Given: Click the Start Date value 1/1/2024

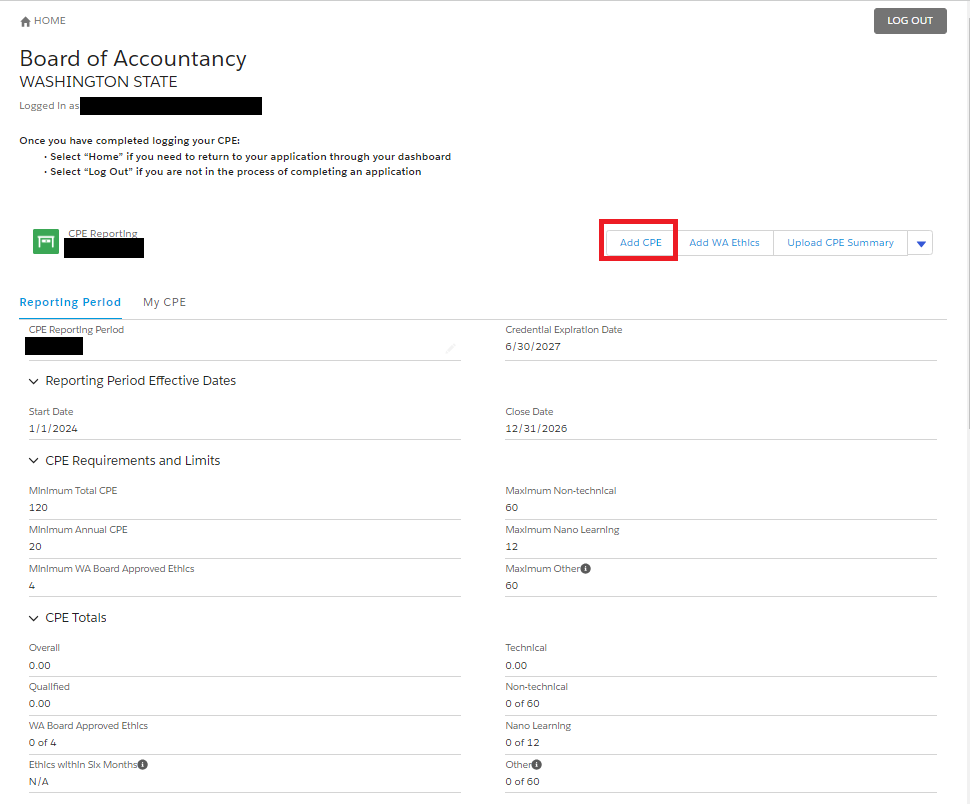Looking at the screenshot, I should [54, 429].
